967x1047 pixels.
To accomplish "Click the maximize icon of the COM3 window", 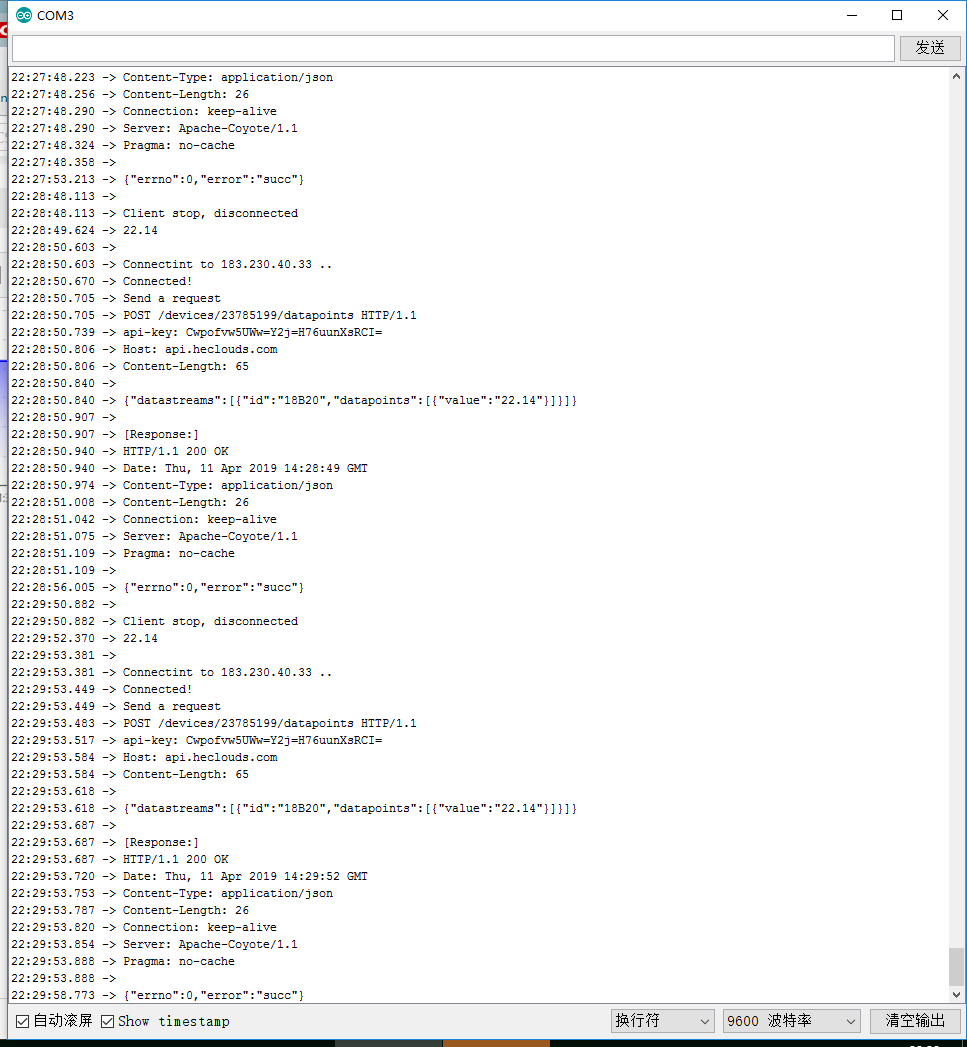I will [895, 15].
